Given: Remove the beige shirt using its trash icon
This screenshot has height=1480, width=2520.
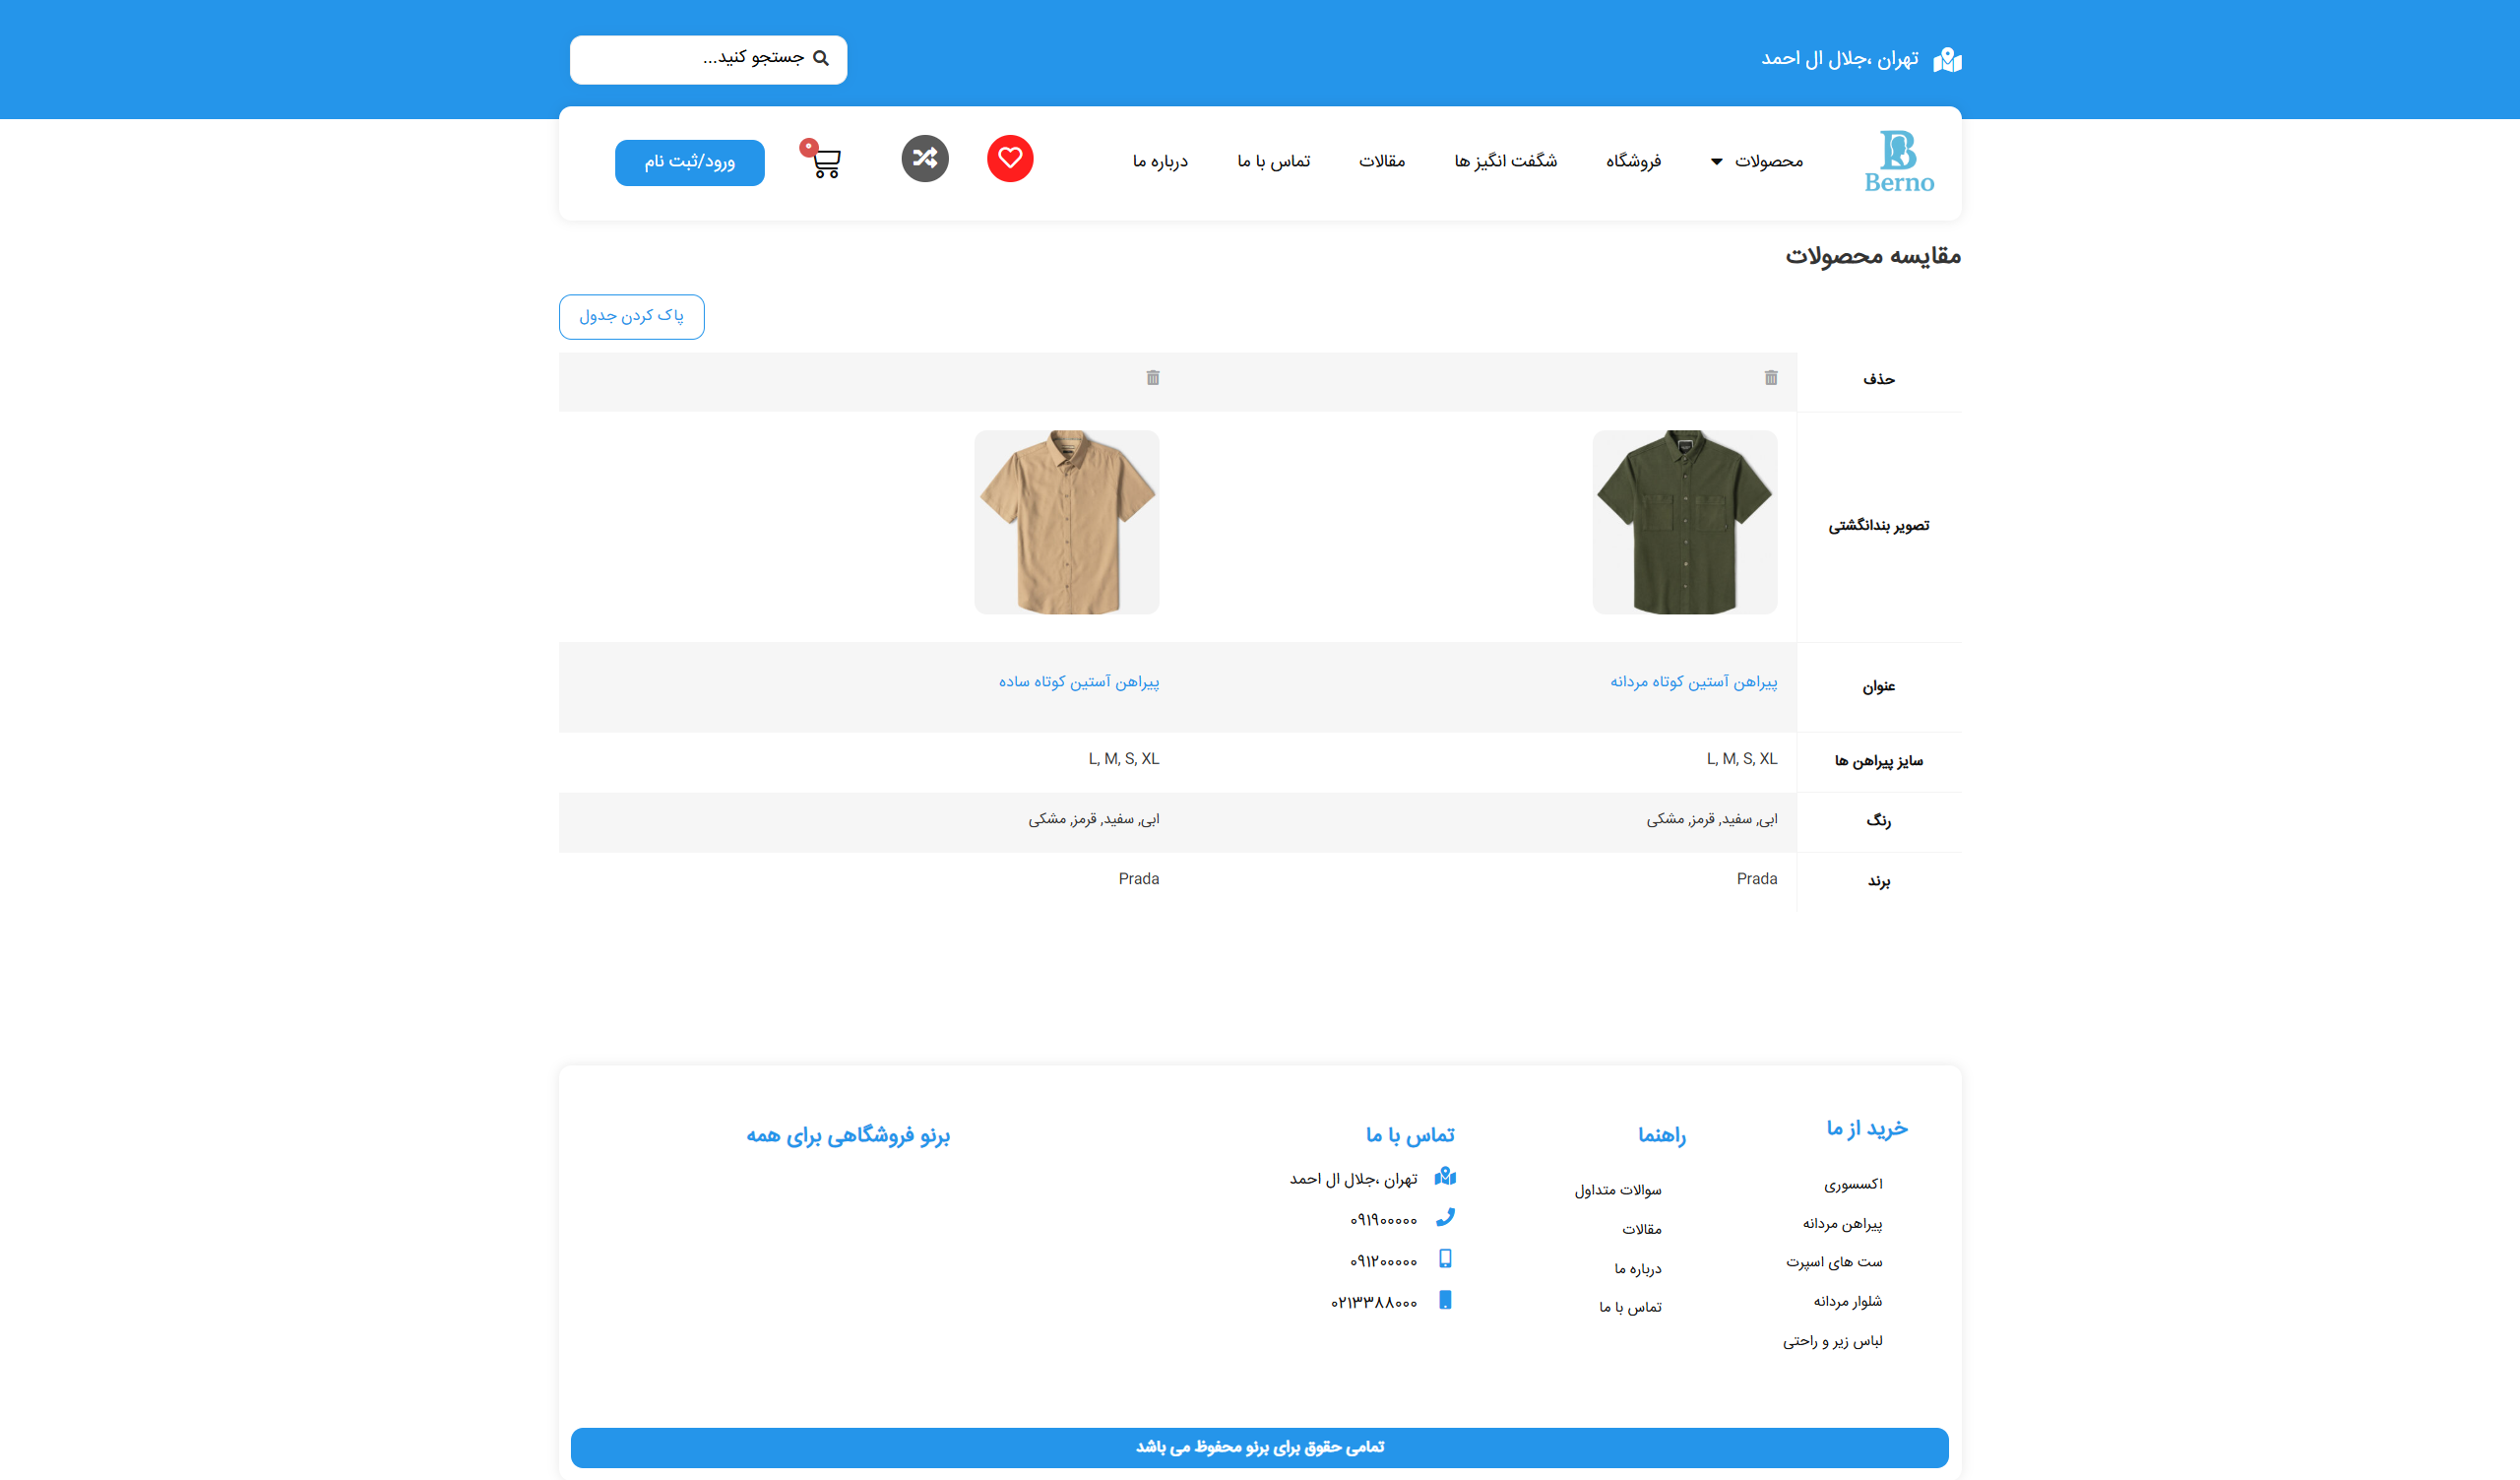Looking at the screenshot, I should [x=1151, y=378].
